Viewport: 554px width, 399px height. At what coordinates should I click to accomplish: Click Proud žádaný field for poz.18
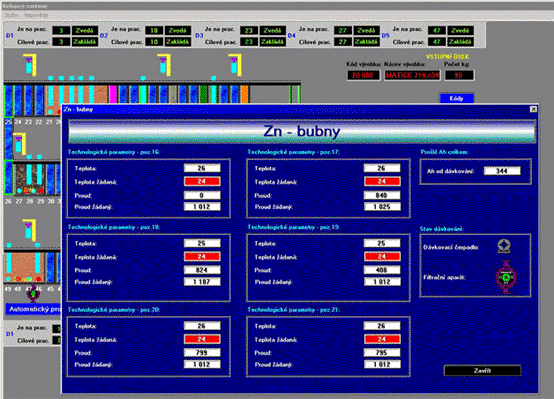point(202,282)
